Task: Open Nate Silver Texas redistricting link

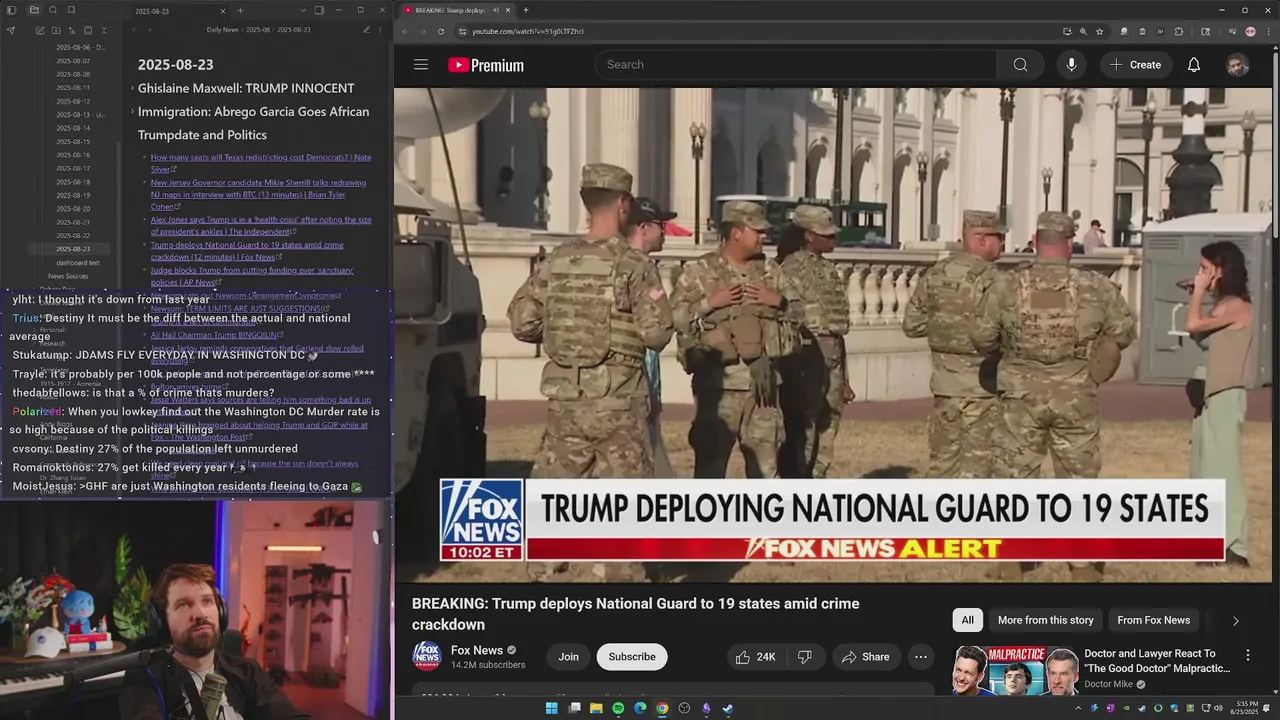Action: [x=260, y=163]
